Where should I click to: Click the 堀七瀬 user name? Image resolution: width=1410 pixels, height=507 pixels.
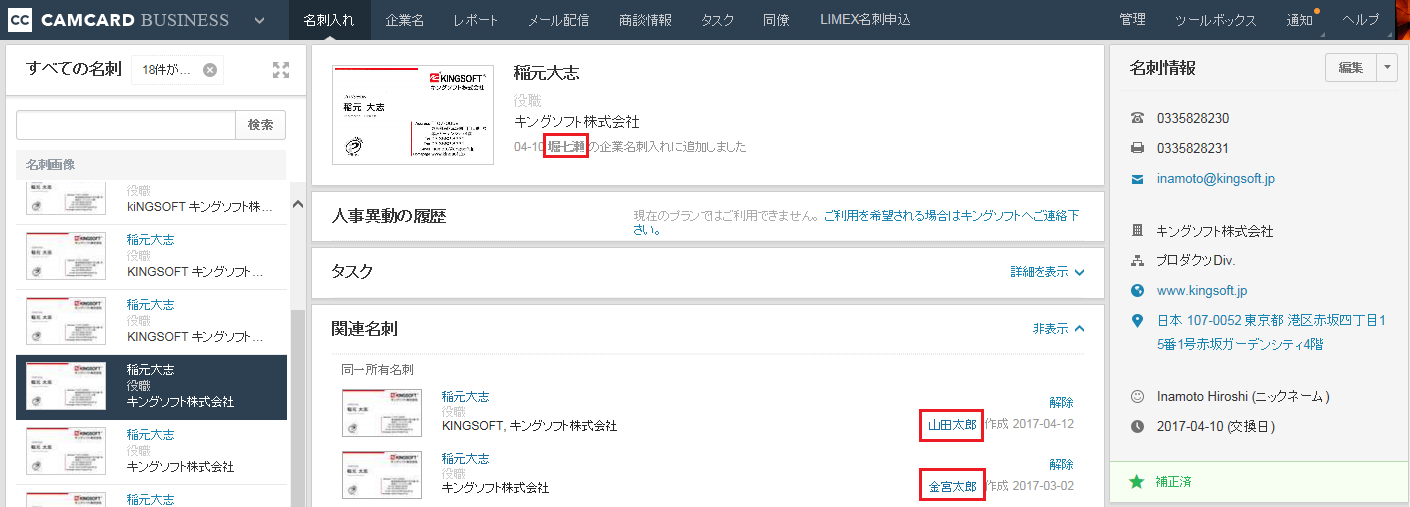pos(566,147)
